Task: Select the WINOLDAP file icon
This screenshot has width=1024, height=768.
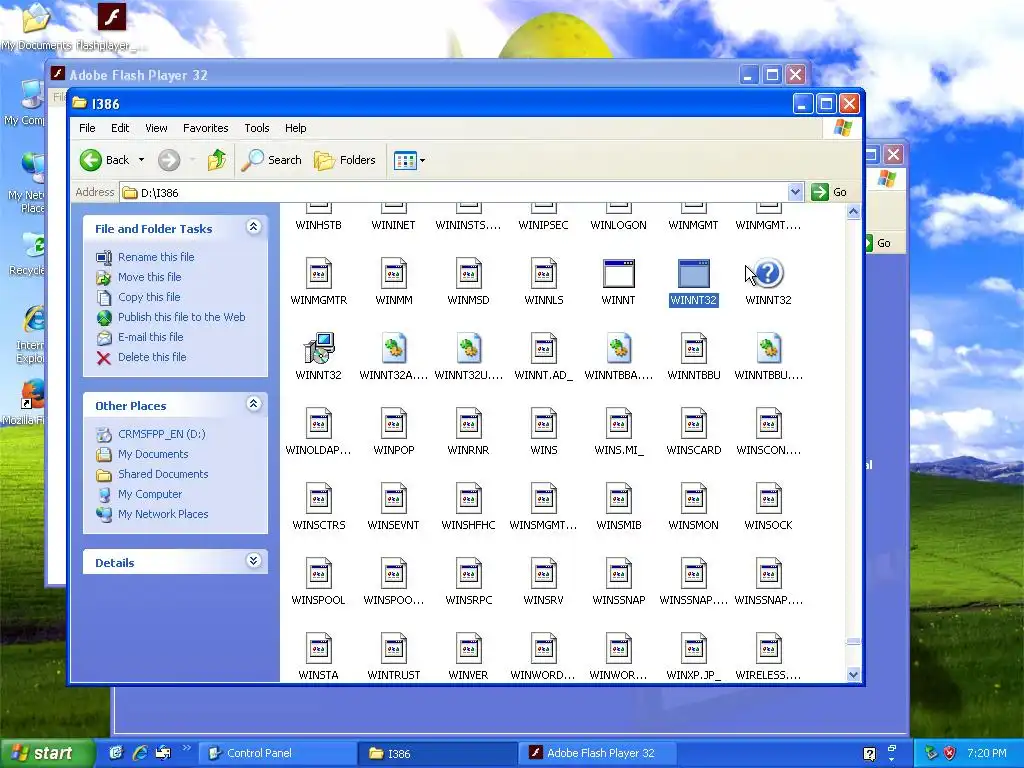Action: [319, 423]
